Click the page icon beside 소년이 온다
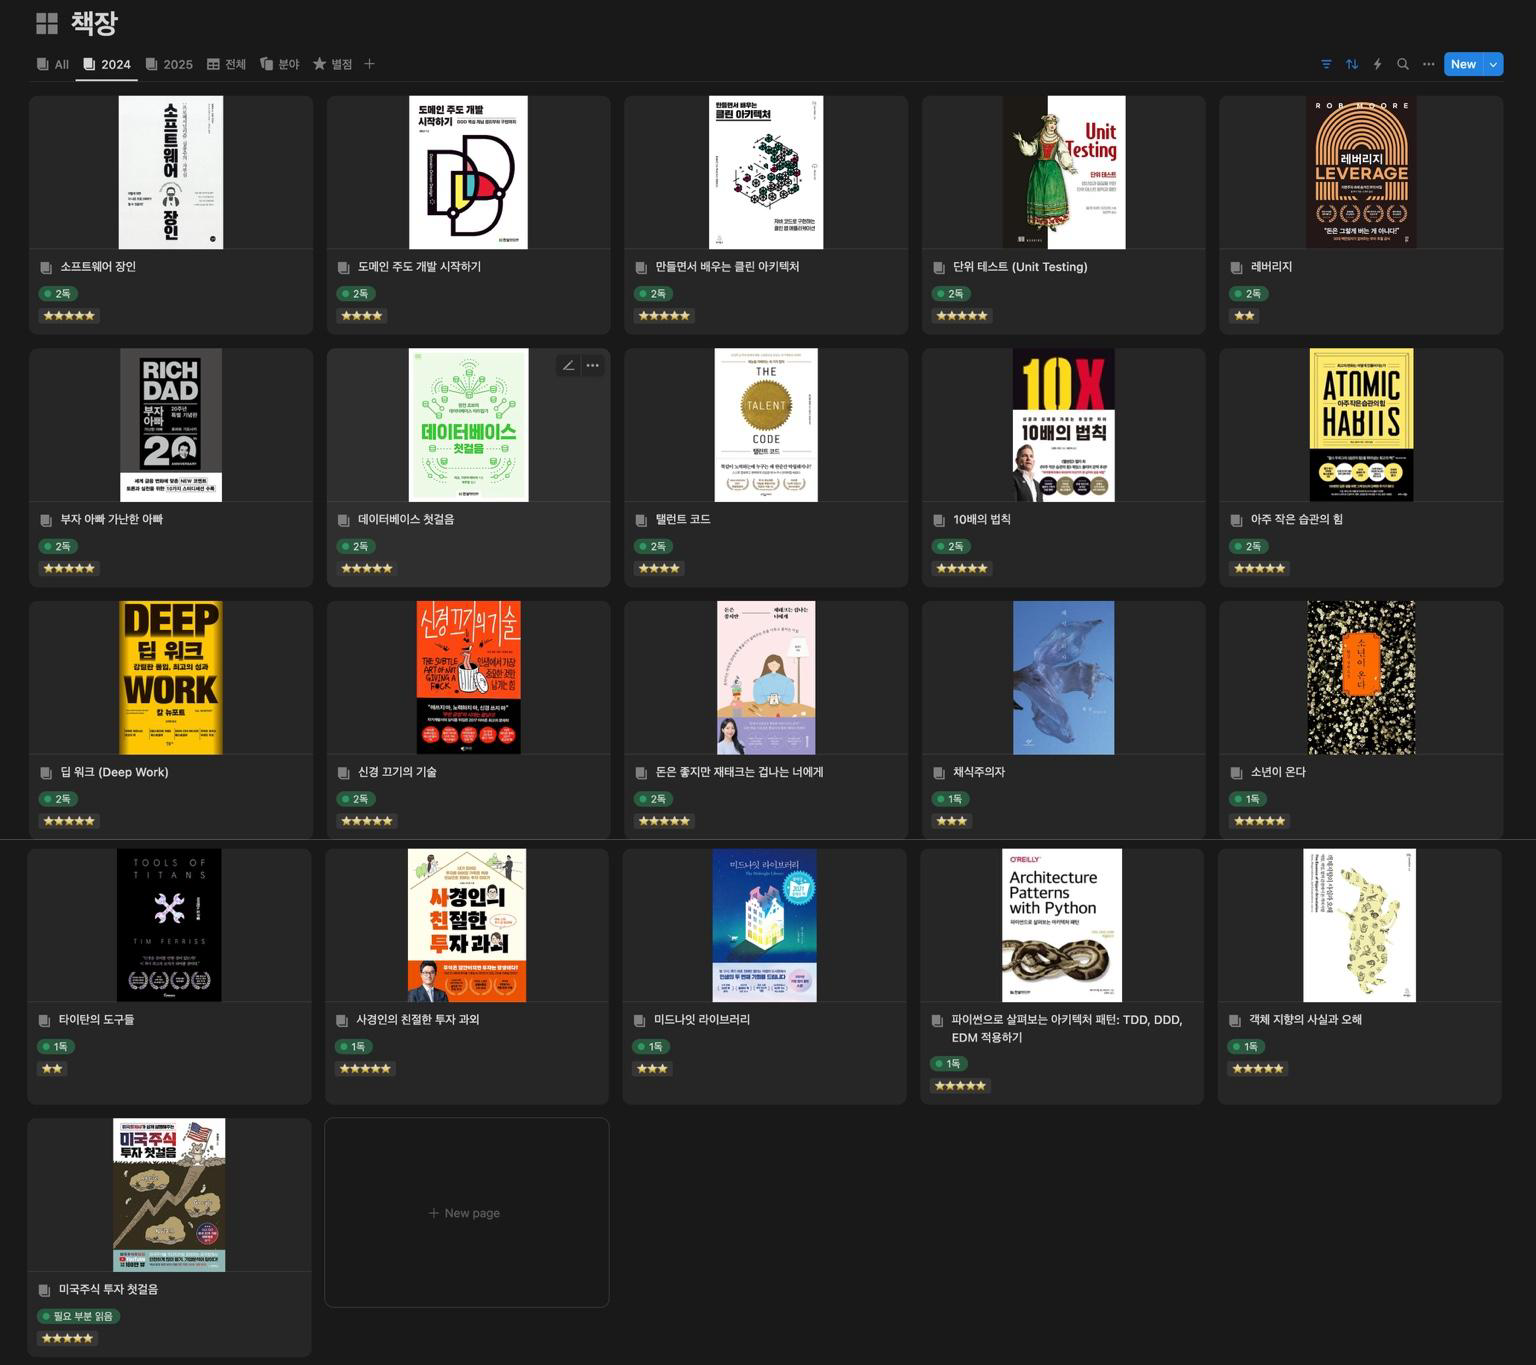1536x1365 pixels. [x=1236, y=773]
